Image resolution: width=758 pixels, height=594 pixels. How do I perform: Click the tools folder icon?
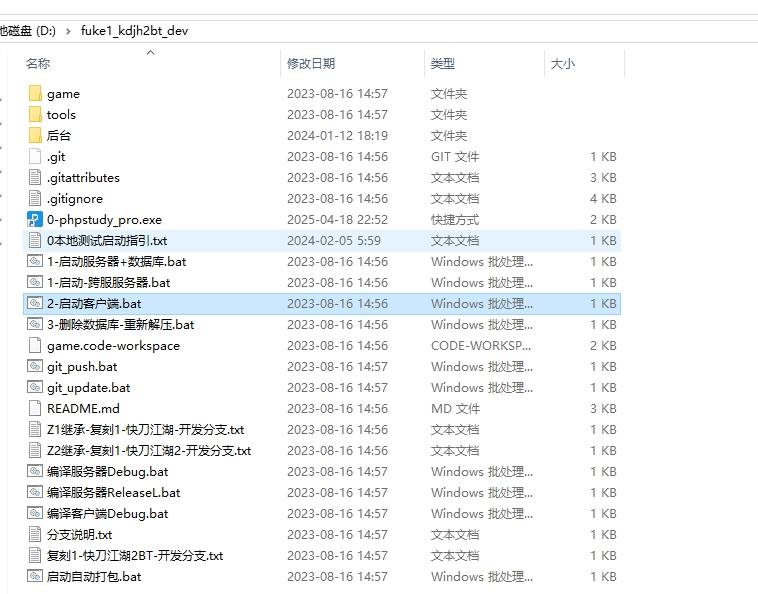point(35,115)
